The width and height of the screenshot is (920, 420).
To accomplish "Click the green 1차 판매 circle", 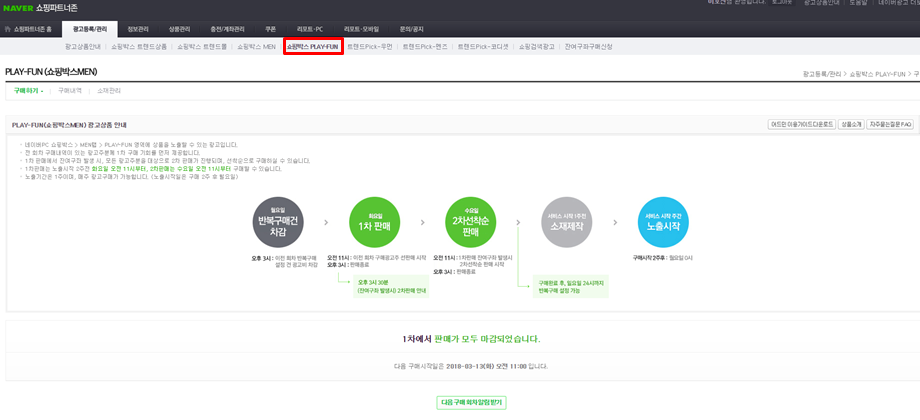I will 374,222.
